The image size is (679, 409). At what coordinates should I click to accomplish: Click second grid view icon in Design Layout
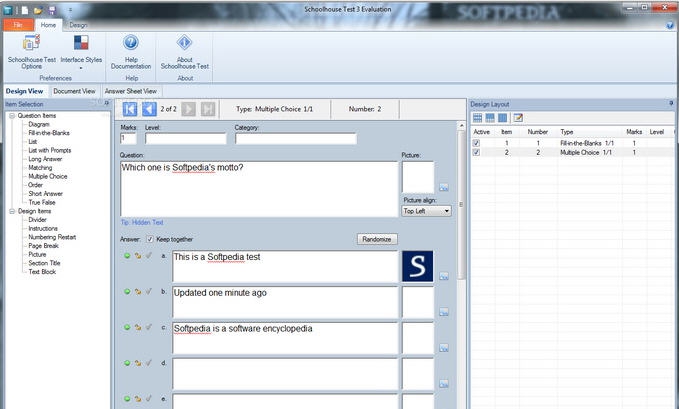coord(490,118)
